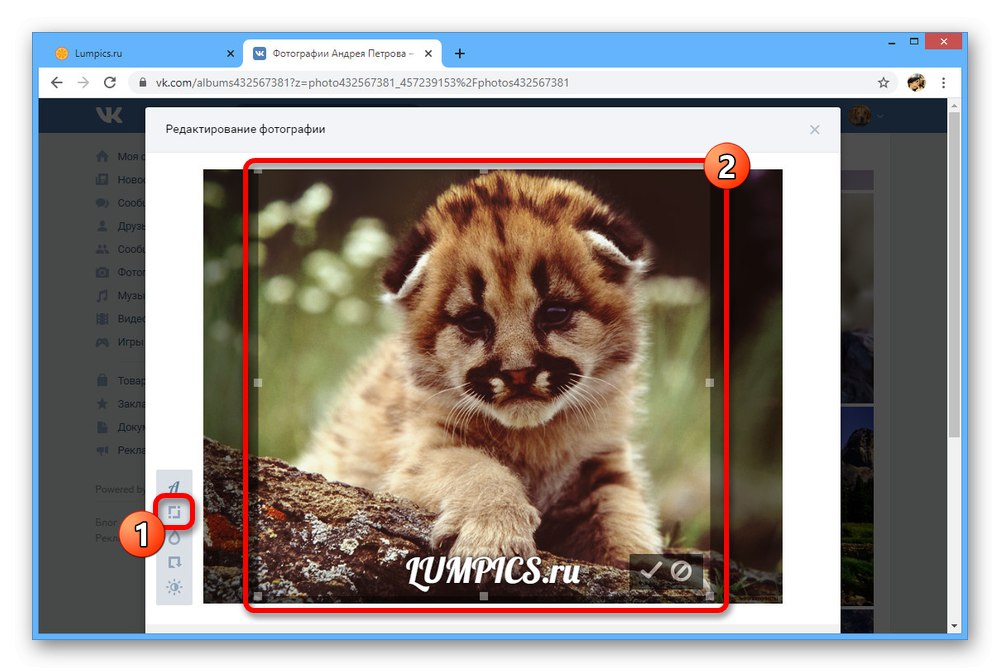
Task: Open Photos via camera icon in sidebar
Action: click(102, 272)
